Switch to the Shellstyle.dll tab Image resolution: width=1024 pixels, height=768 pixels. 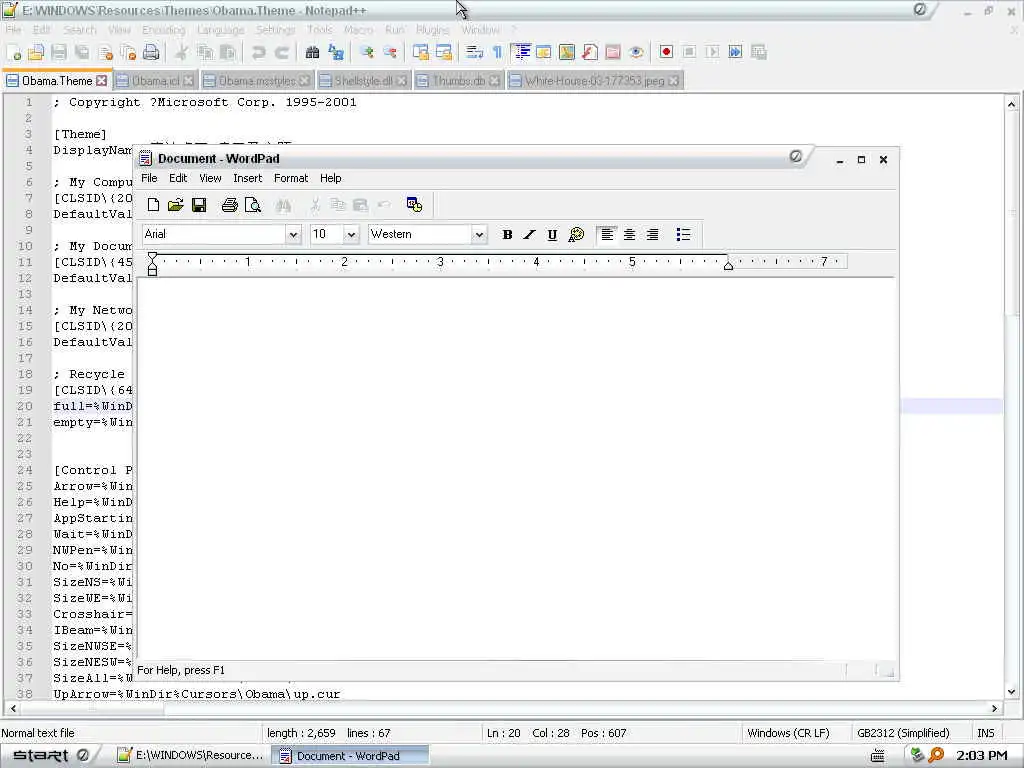click(x=363, y=81)
